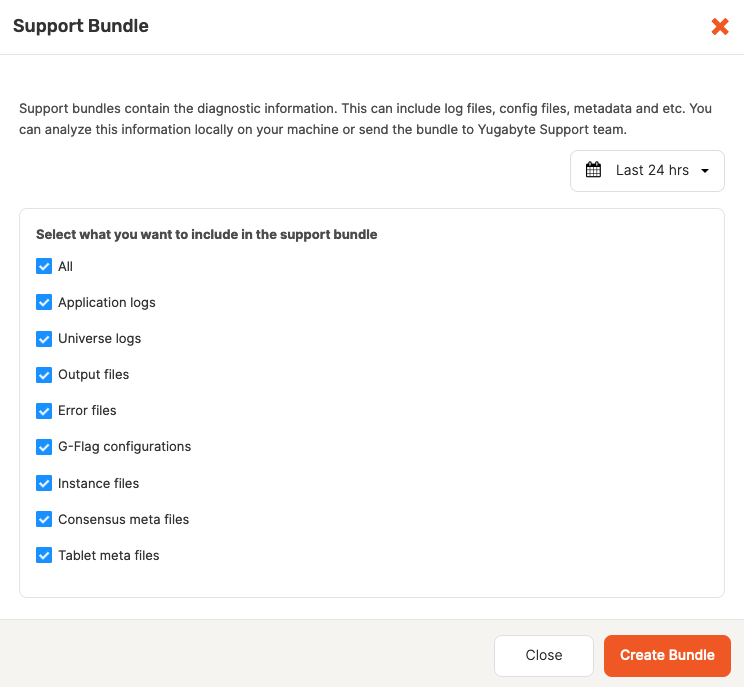The height and width of the screenshot is (687, 744).
Task: Toggle the Error files checkbox
Action: [44, 410]
